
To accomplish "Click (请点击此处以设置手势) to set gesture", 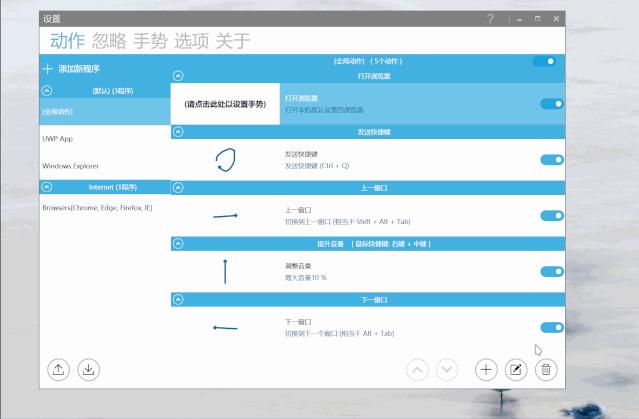I will tap(225, 104).
